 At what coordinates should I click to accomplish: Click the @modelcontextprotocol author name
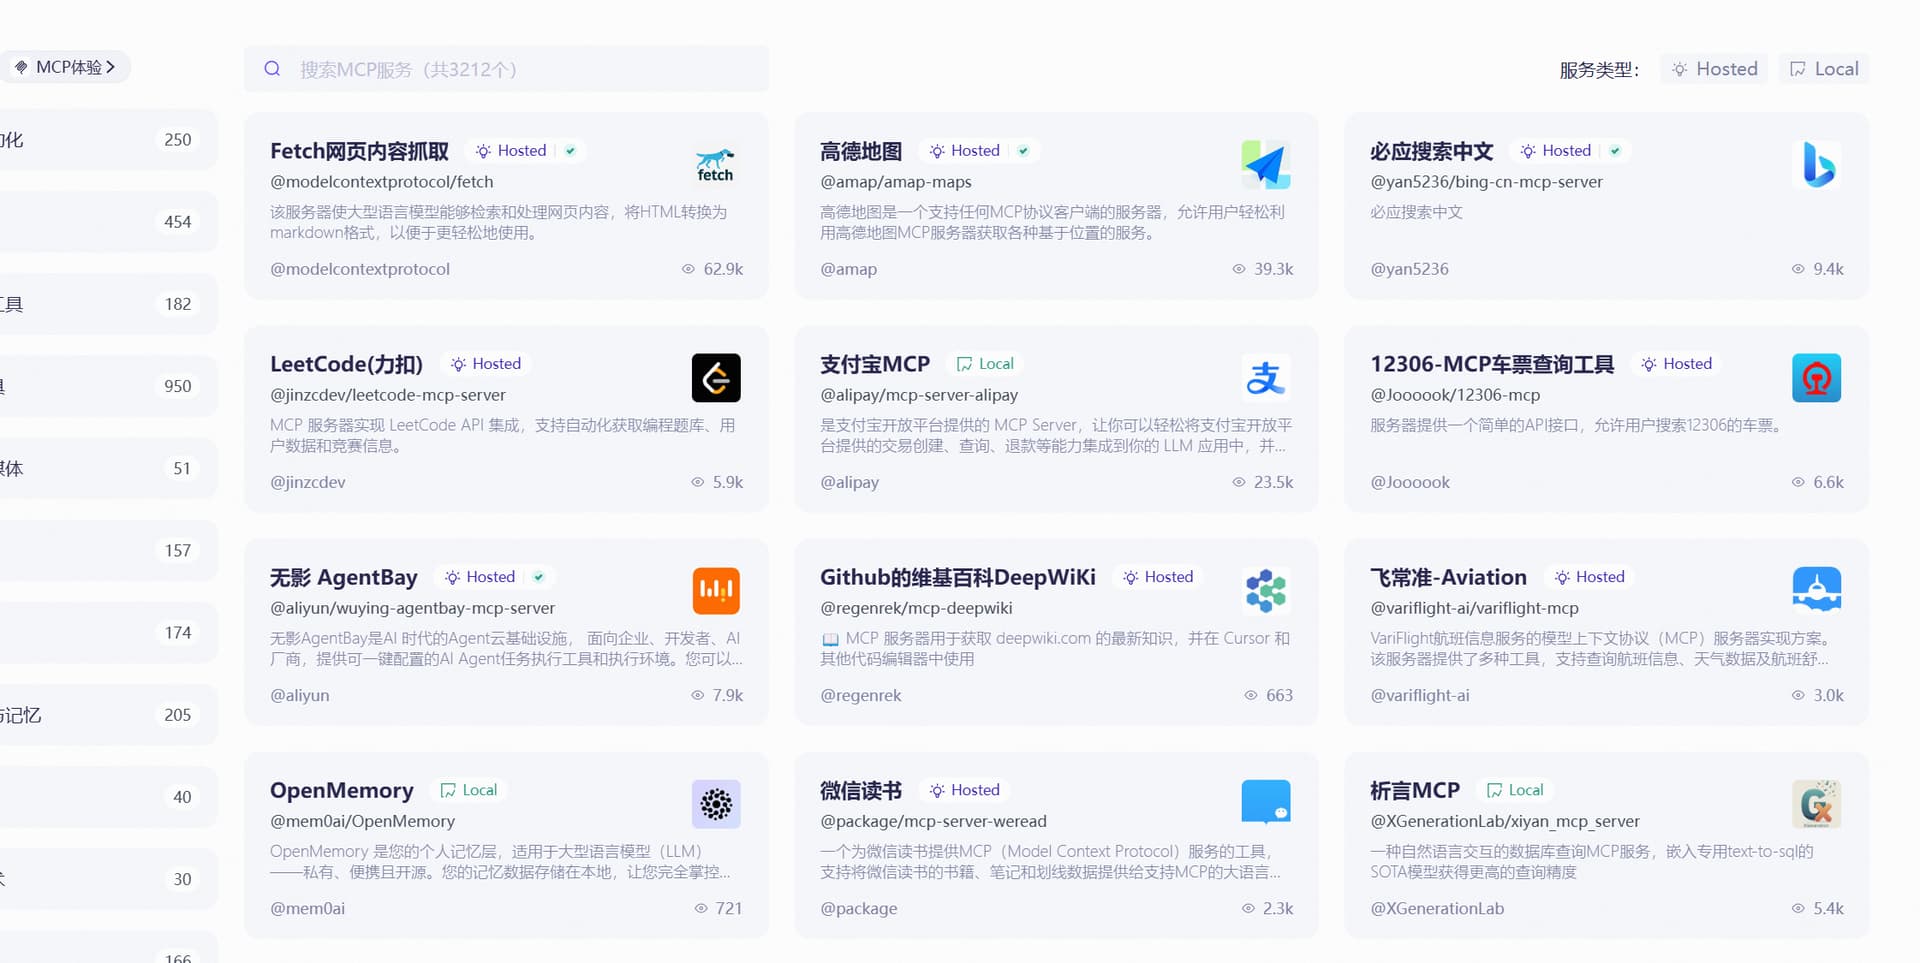360,269
